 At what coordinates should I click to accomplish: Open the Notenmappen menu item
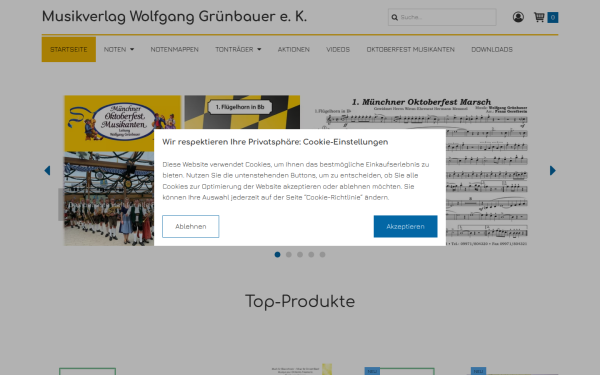pyautogui.click(x=174, y=49)
